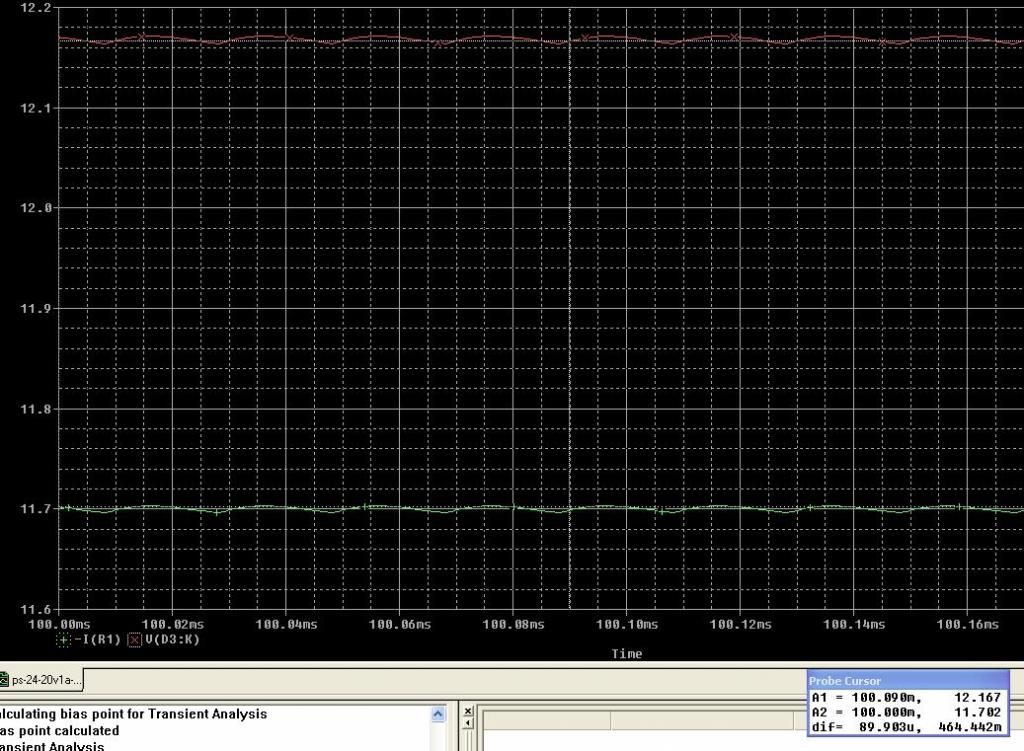Click the 100.08ms x-axis tick label

512,625
